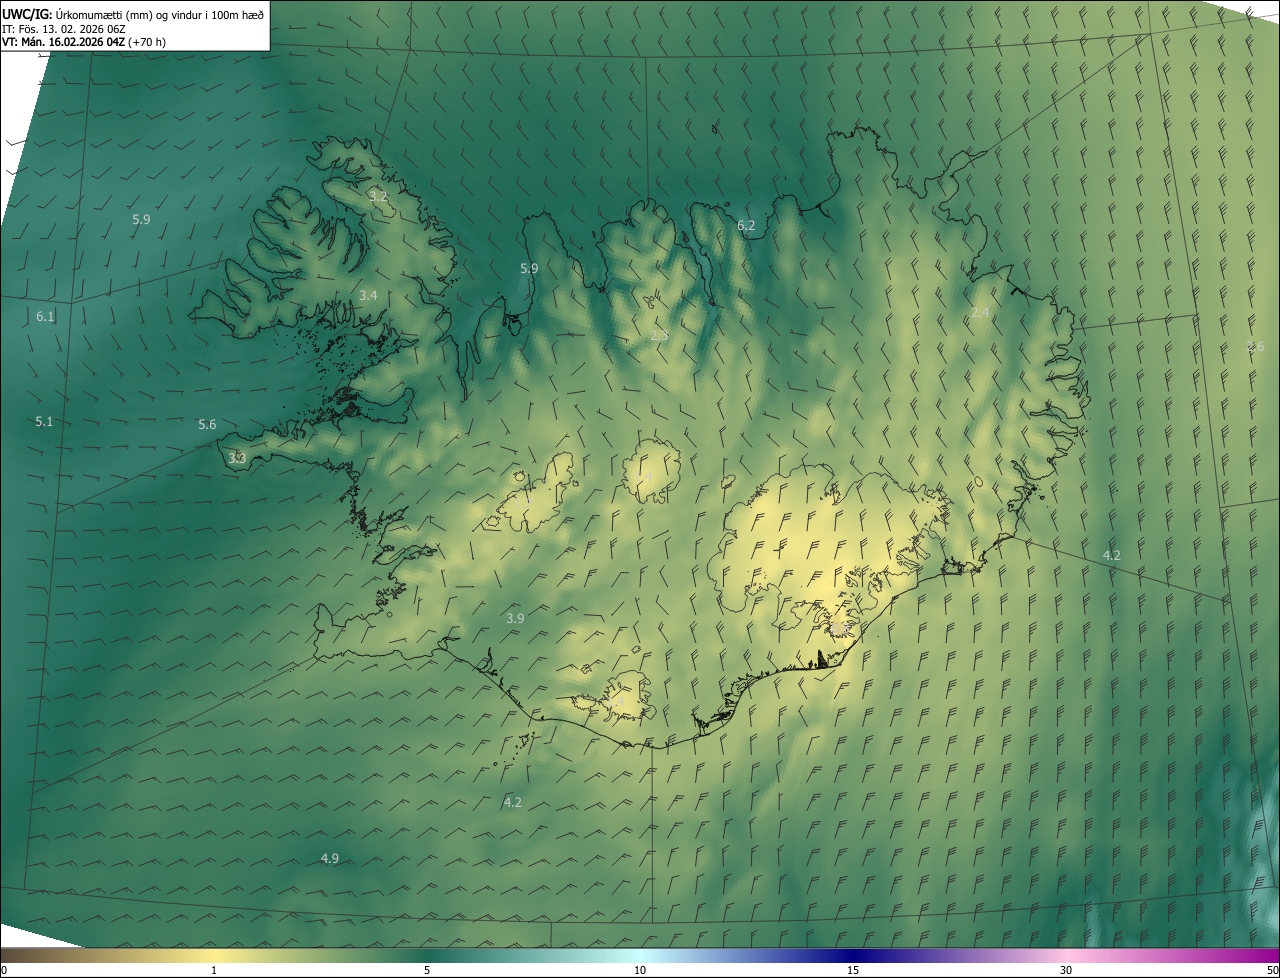The image size is (1280, 978).
Task: Select the 3.2 value in the northern Westfjords
Action: 378,196
